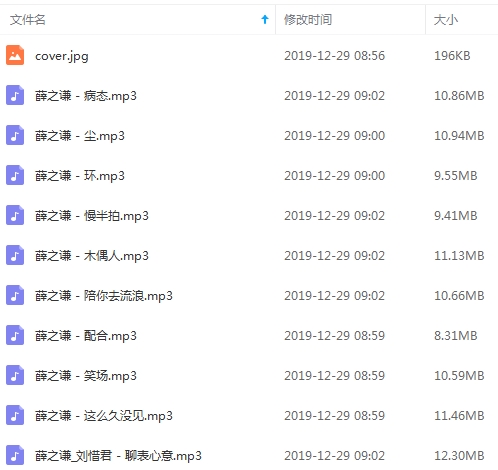
Task: Click the size value 11.46MB
Action: click(459, 416)
